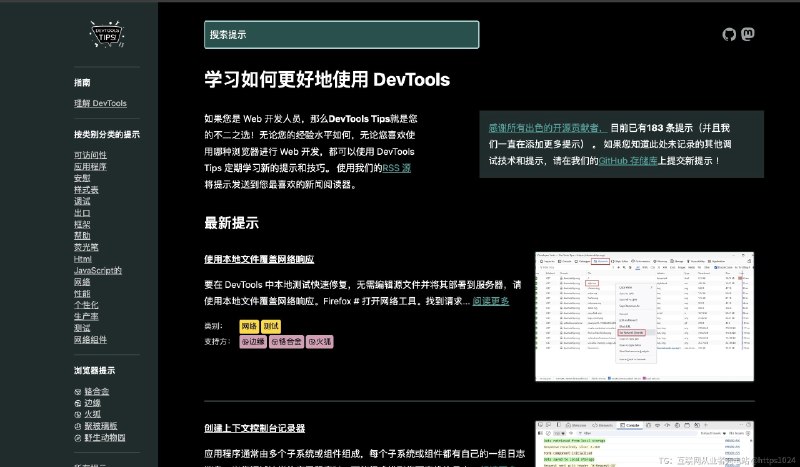
Task: Click the 最新提示 heading
Action: tap(232, 223)
